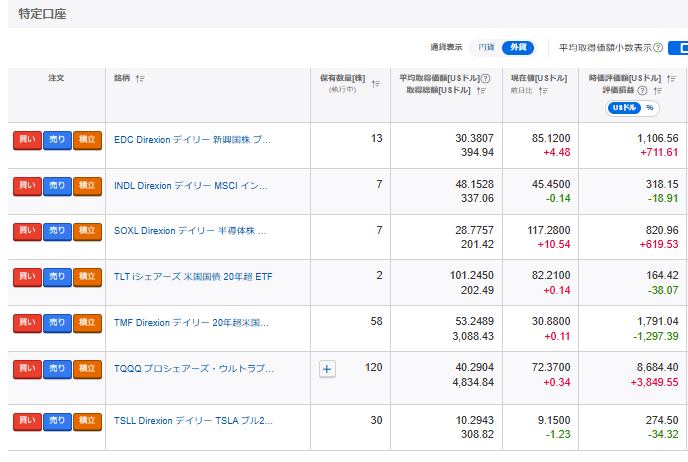Image resolution: width=688 pixels, height=462 pixels.
Task: Open SOXL Direxion デイリー 半導体株 link
Action: (x=190, y=231)
